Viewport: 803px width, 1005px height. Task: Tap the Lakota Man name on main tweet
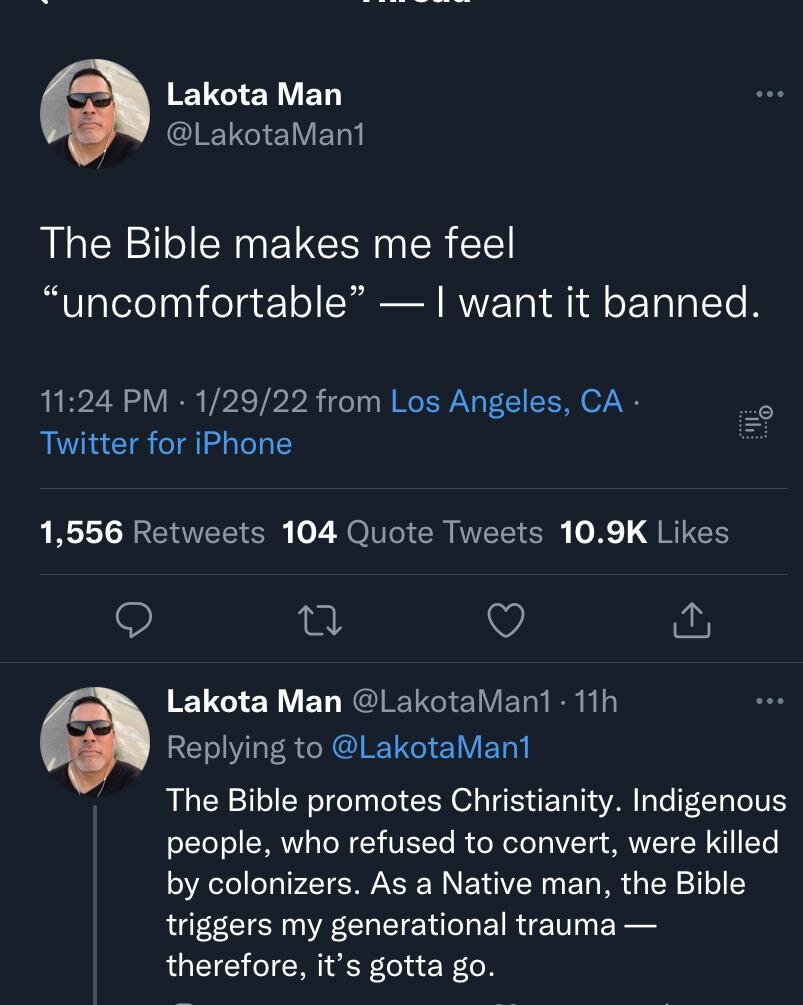click(254, 95)
